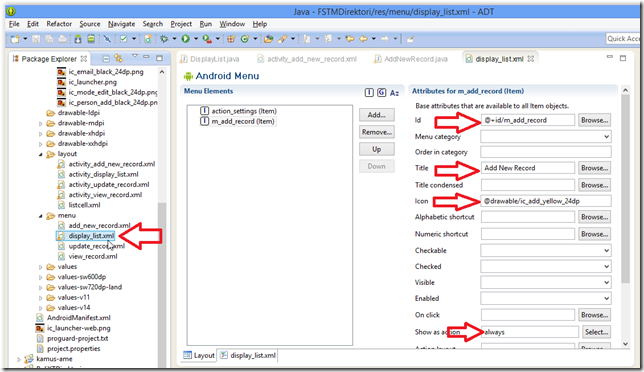
Task: Expand the values-v11 folder
Action: pyautogui.click(x=41, y=298)
